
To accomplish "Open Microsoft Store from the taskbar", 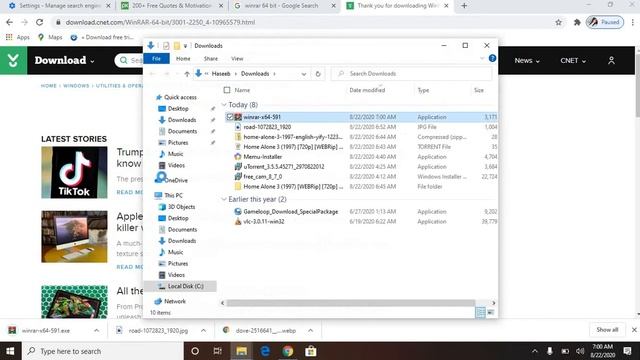I will click(311, 351).
